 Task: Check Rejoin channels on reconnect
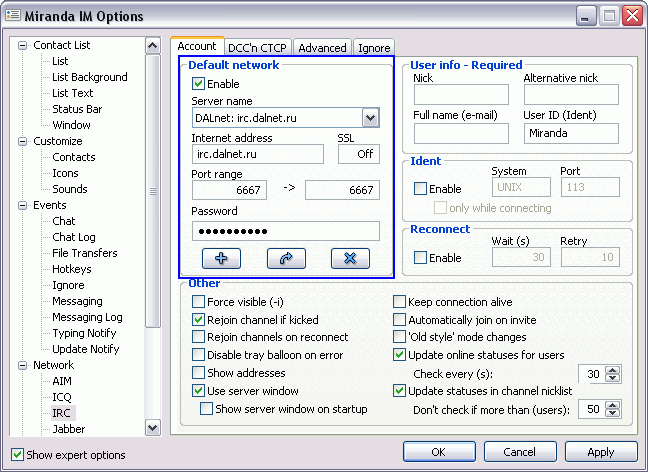pyautogui.click(x=198, y=337)
